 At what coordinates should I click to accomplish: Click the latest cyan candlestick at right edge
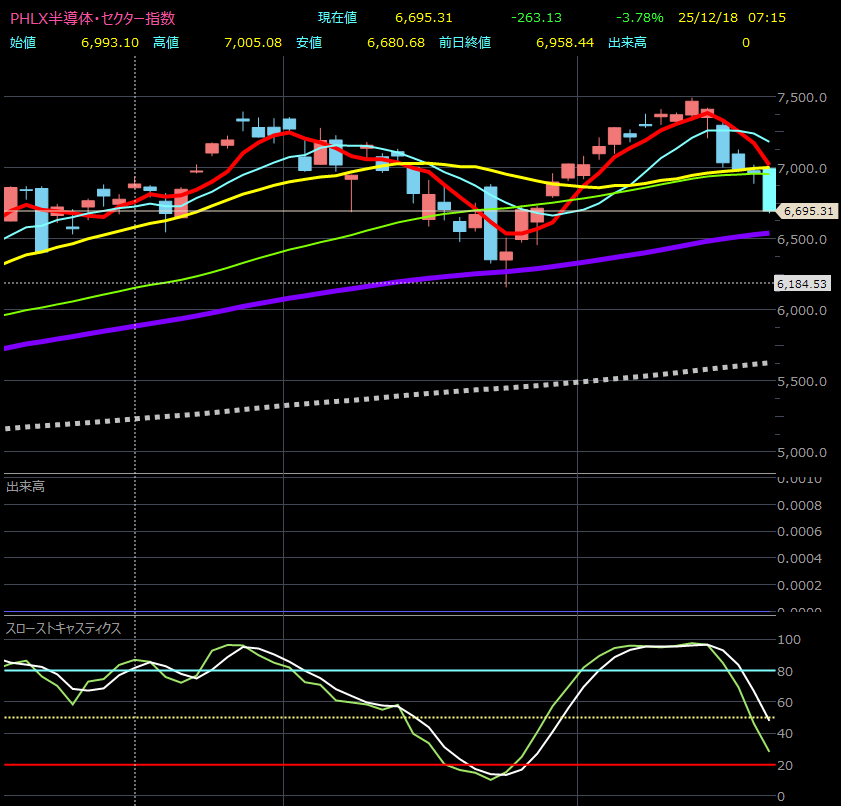(x=769, y=189)
